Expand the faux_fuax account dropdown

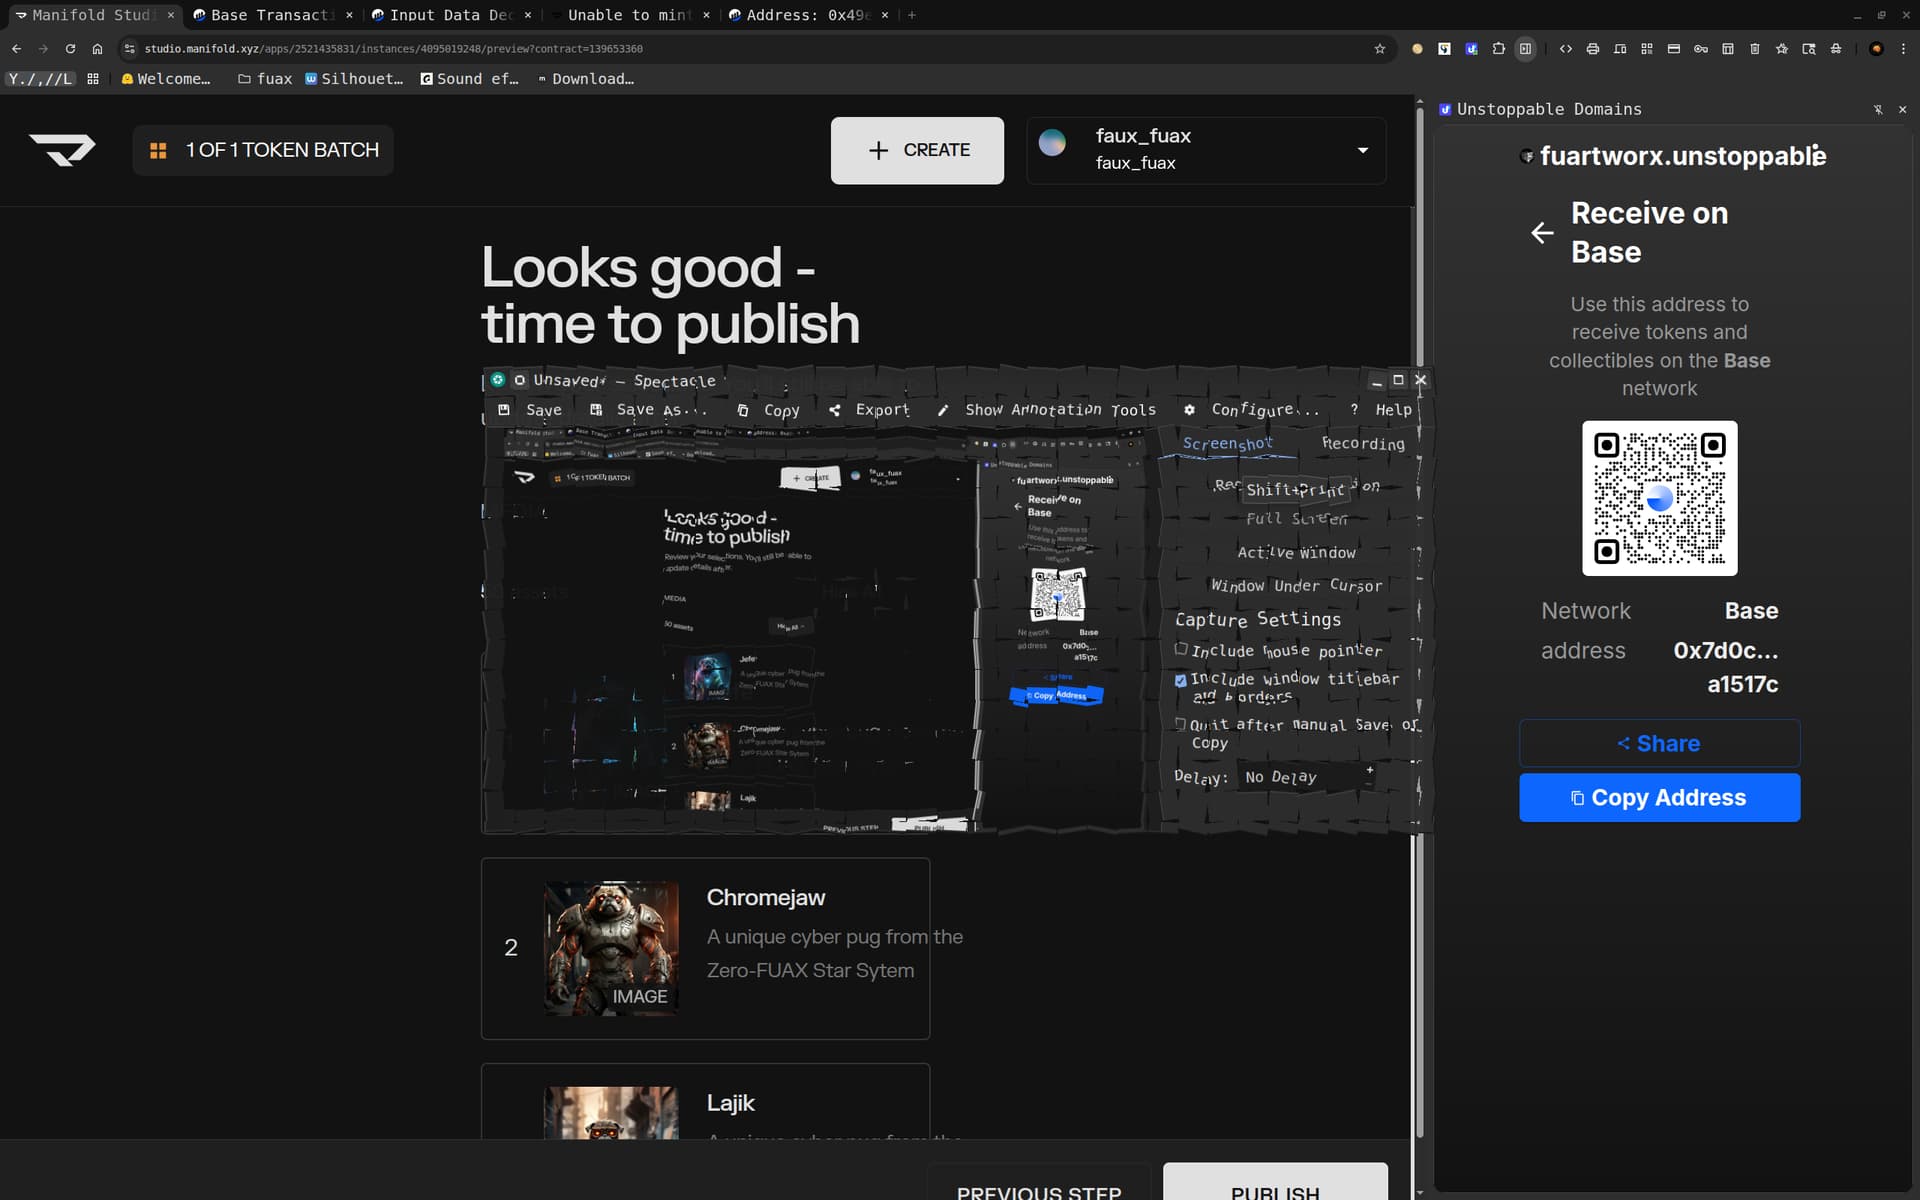(x=1362, y=150)
